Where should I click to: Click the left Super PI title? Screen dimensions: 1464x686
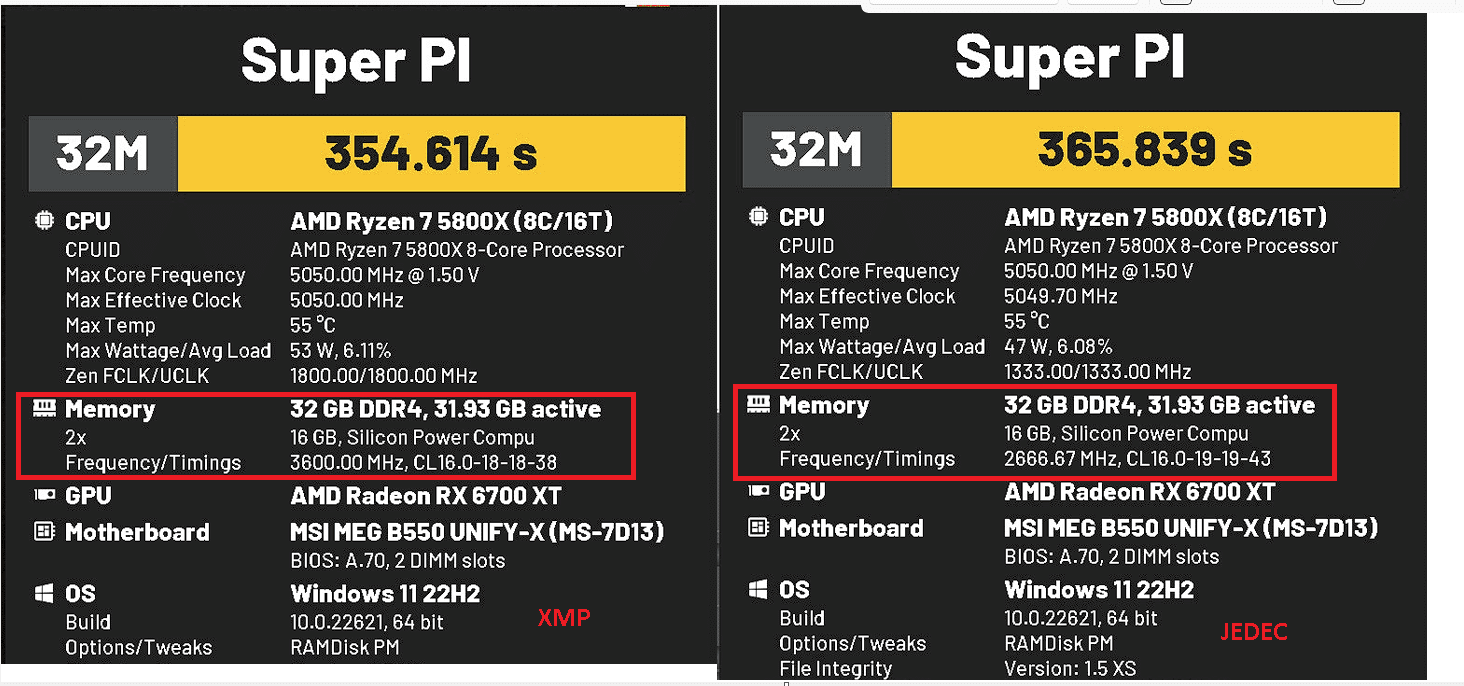tap(356, 61)
